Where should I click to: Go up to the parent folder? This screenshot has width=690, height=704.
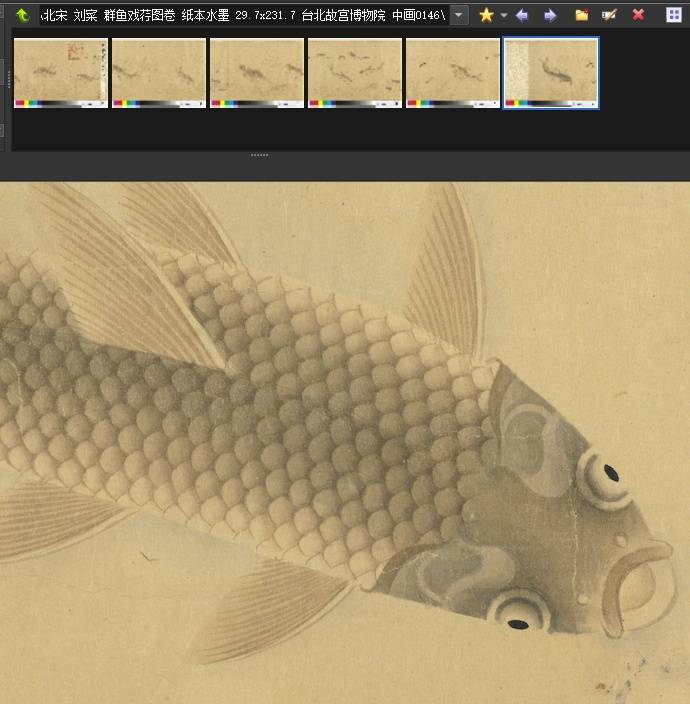coord(21,15)
